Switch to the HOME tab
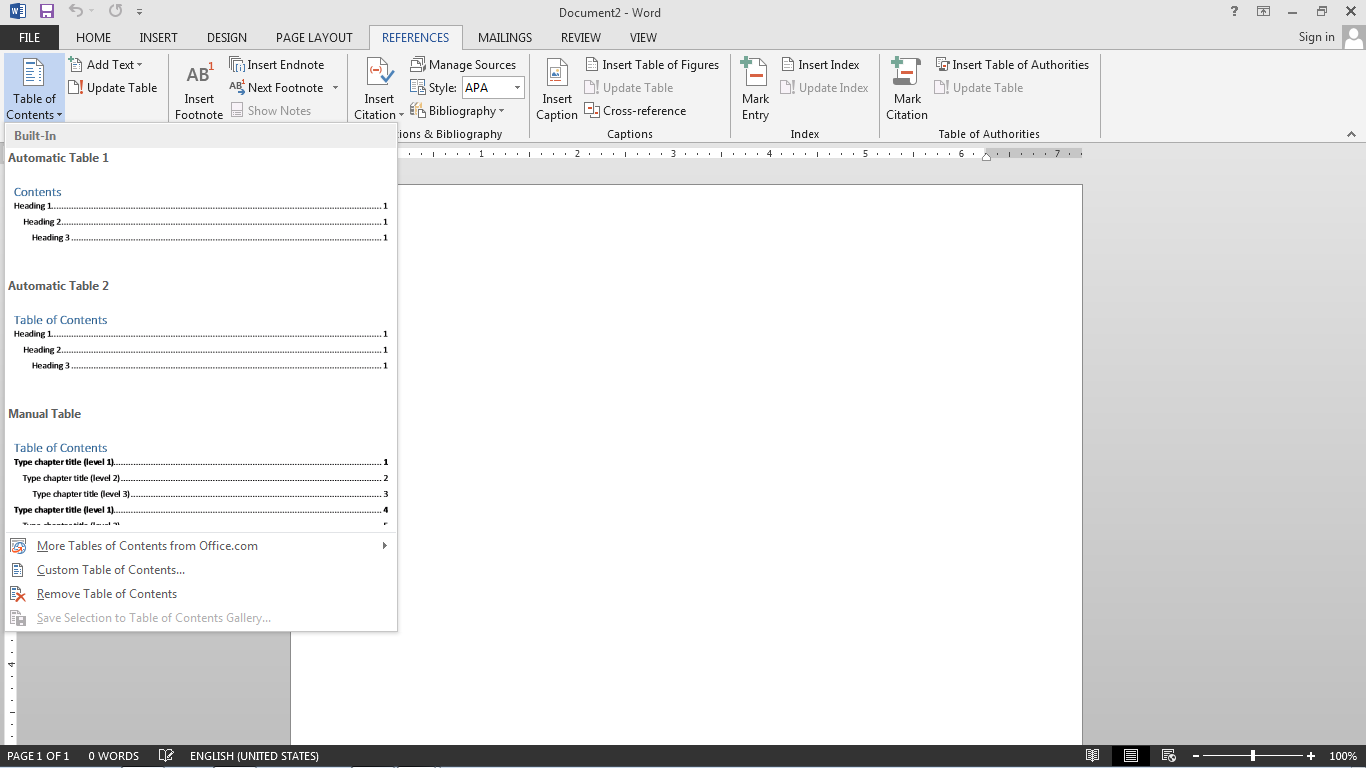The height and width of the screenshot is (768, 1366). coord(93,37)
